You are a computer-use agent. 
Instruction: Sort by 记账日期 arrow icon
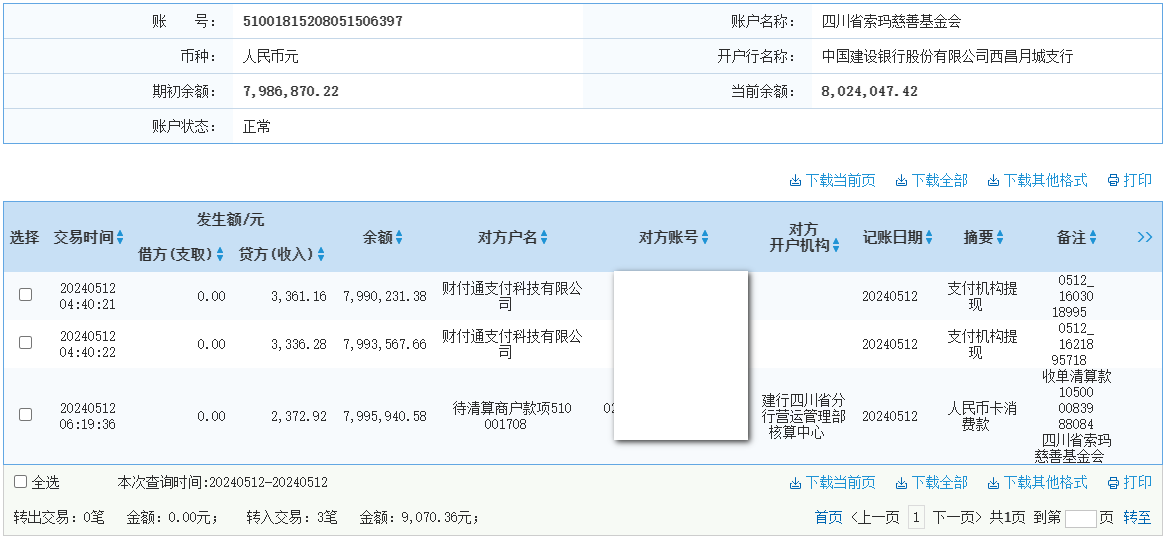coord(928,238)
